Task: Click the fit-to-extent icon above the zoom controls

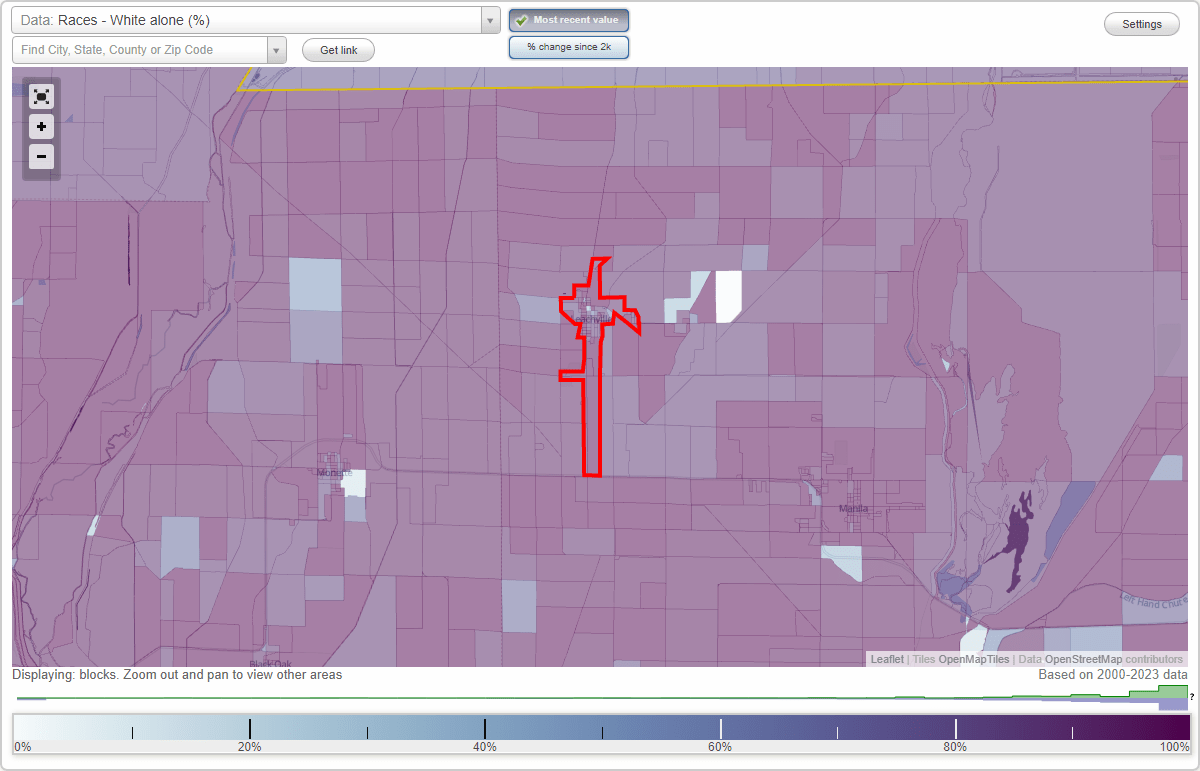Action: pos(41,96)
